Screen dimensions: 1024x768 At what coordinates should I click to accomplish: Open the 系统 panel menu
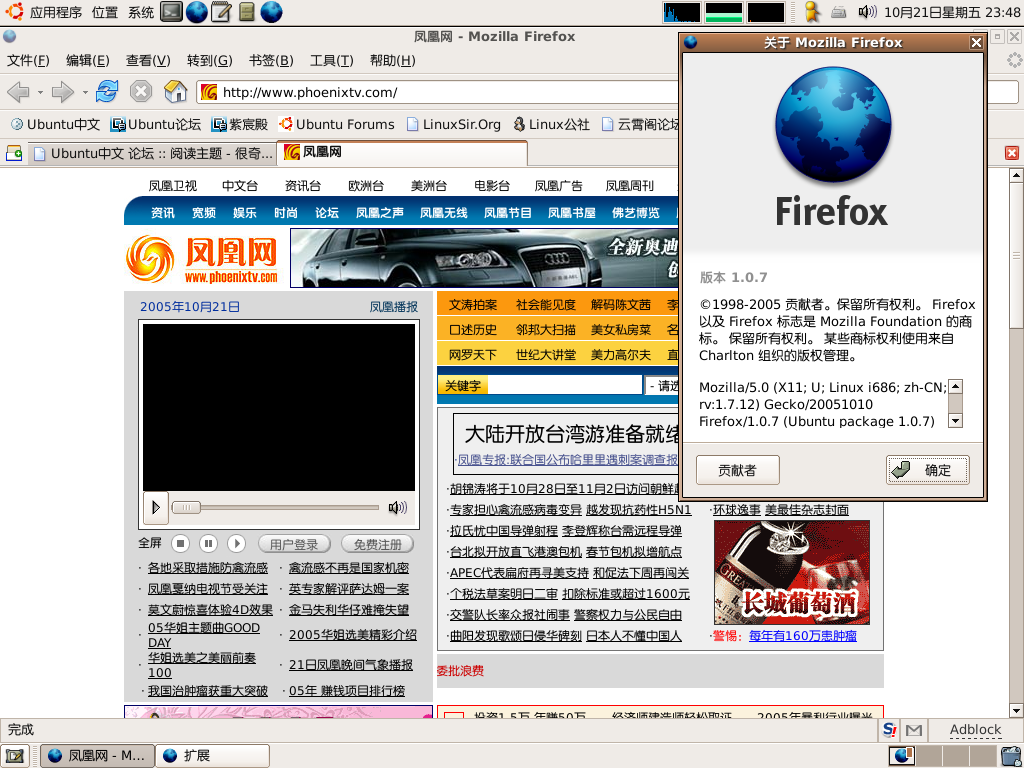tap(141, 12)
